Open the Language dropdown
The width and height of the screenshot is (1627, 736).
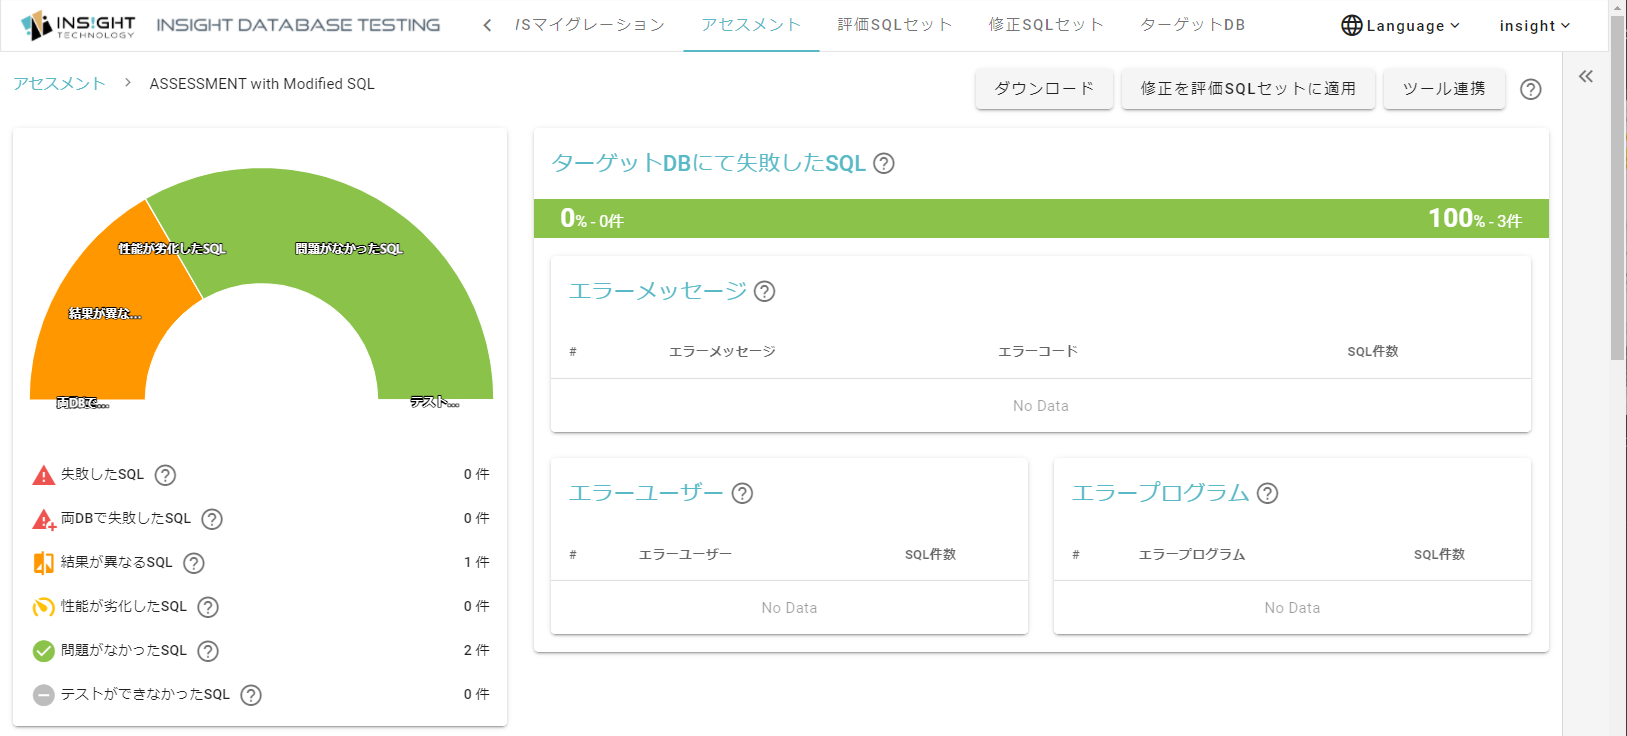[x=1401, y=25]
